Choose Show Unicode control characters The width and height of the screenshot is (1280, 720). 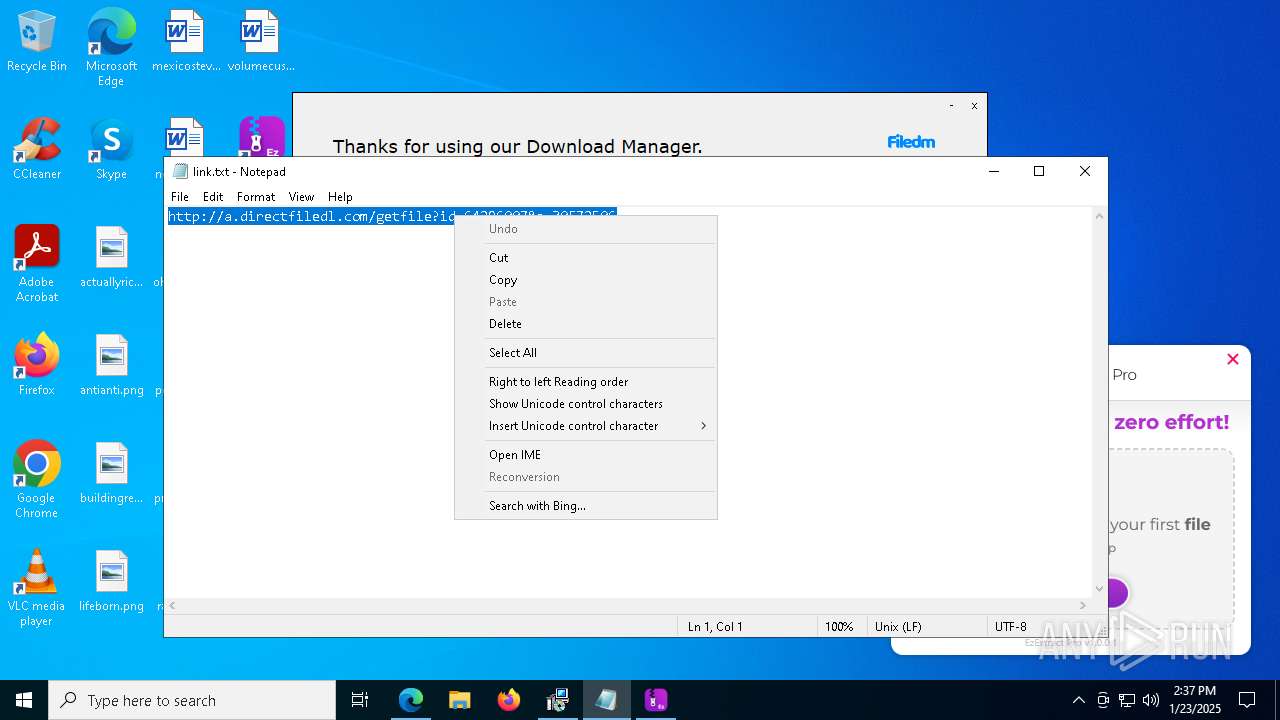586,404
